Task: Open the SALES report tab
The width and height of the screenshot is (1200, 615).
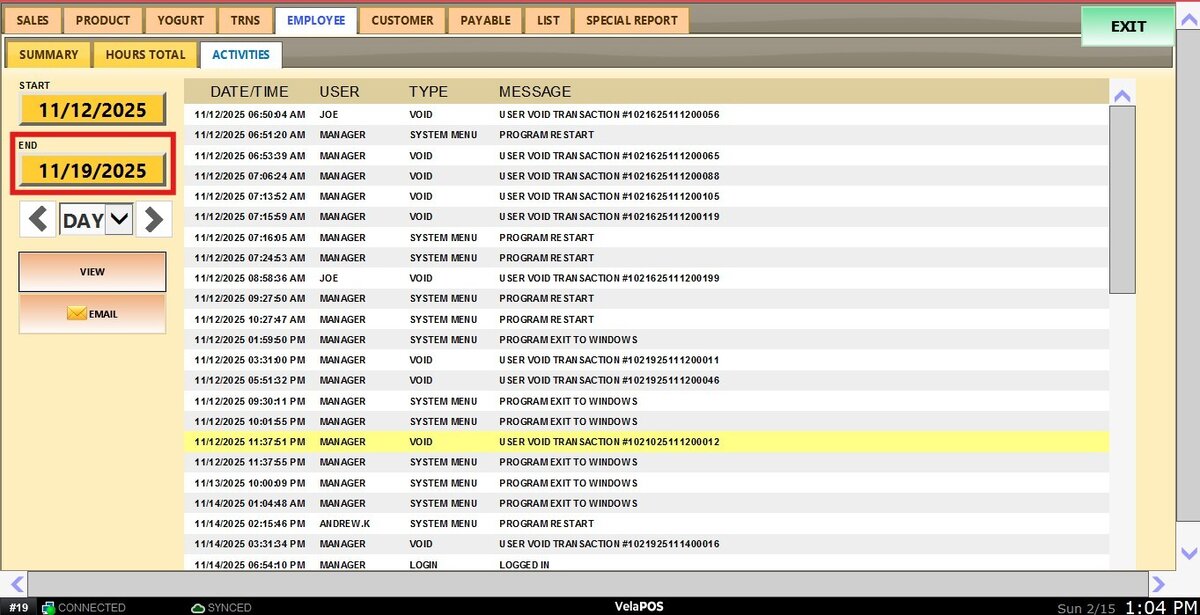Action: 33,20
